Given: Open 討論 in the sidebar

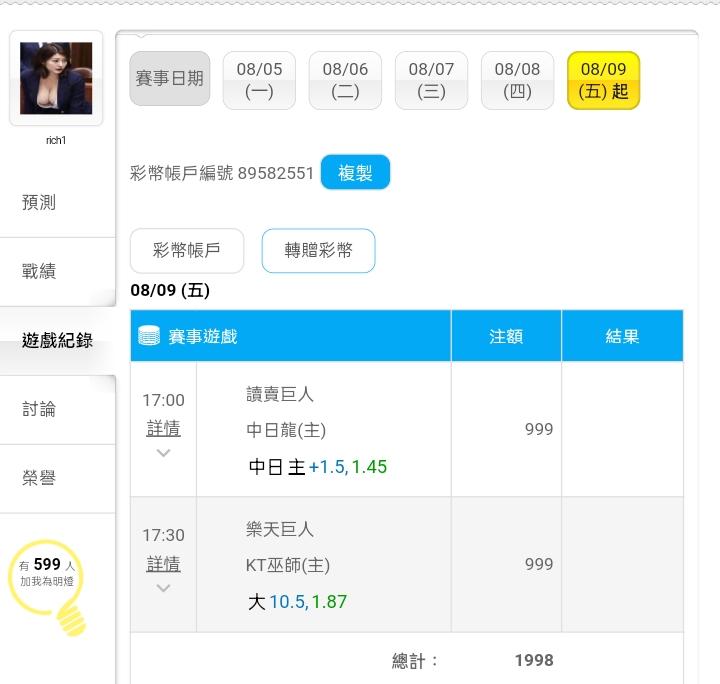Looking at the screenshot, I should pyautogui.click(x=39, y=409).
